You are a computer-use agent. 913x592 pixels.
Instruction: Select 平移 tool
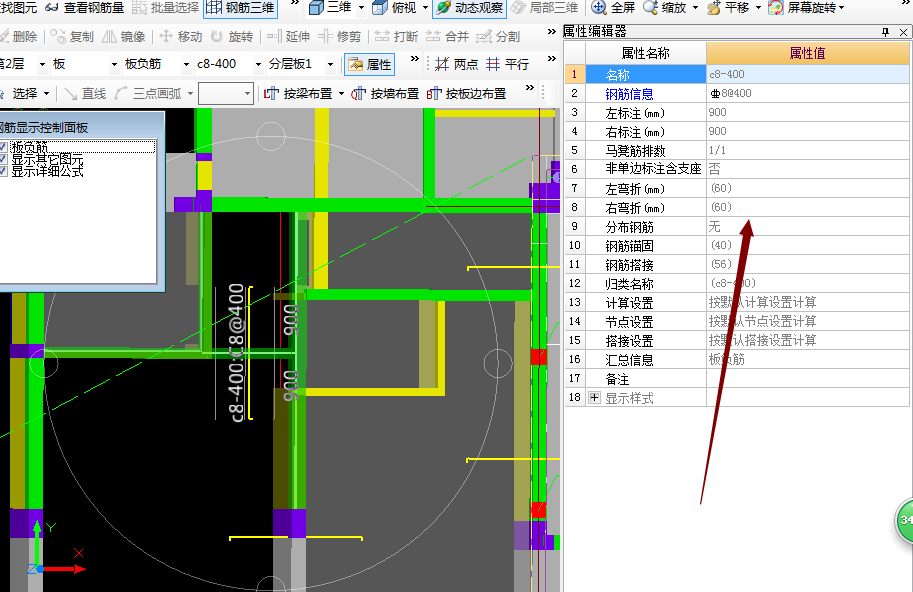728,8
